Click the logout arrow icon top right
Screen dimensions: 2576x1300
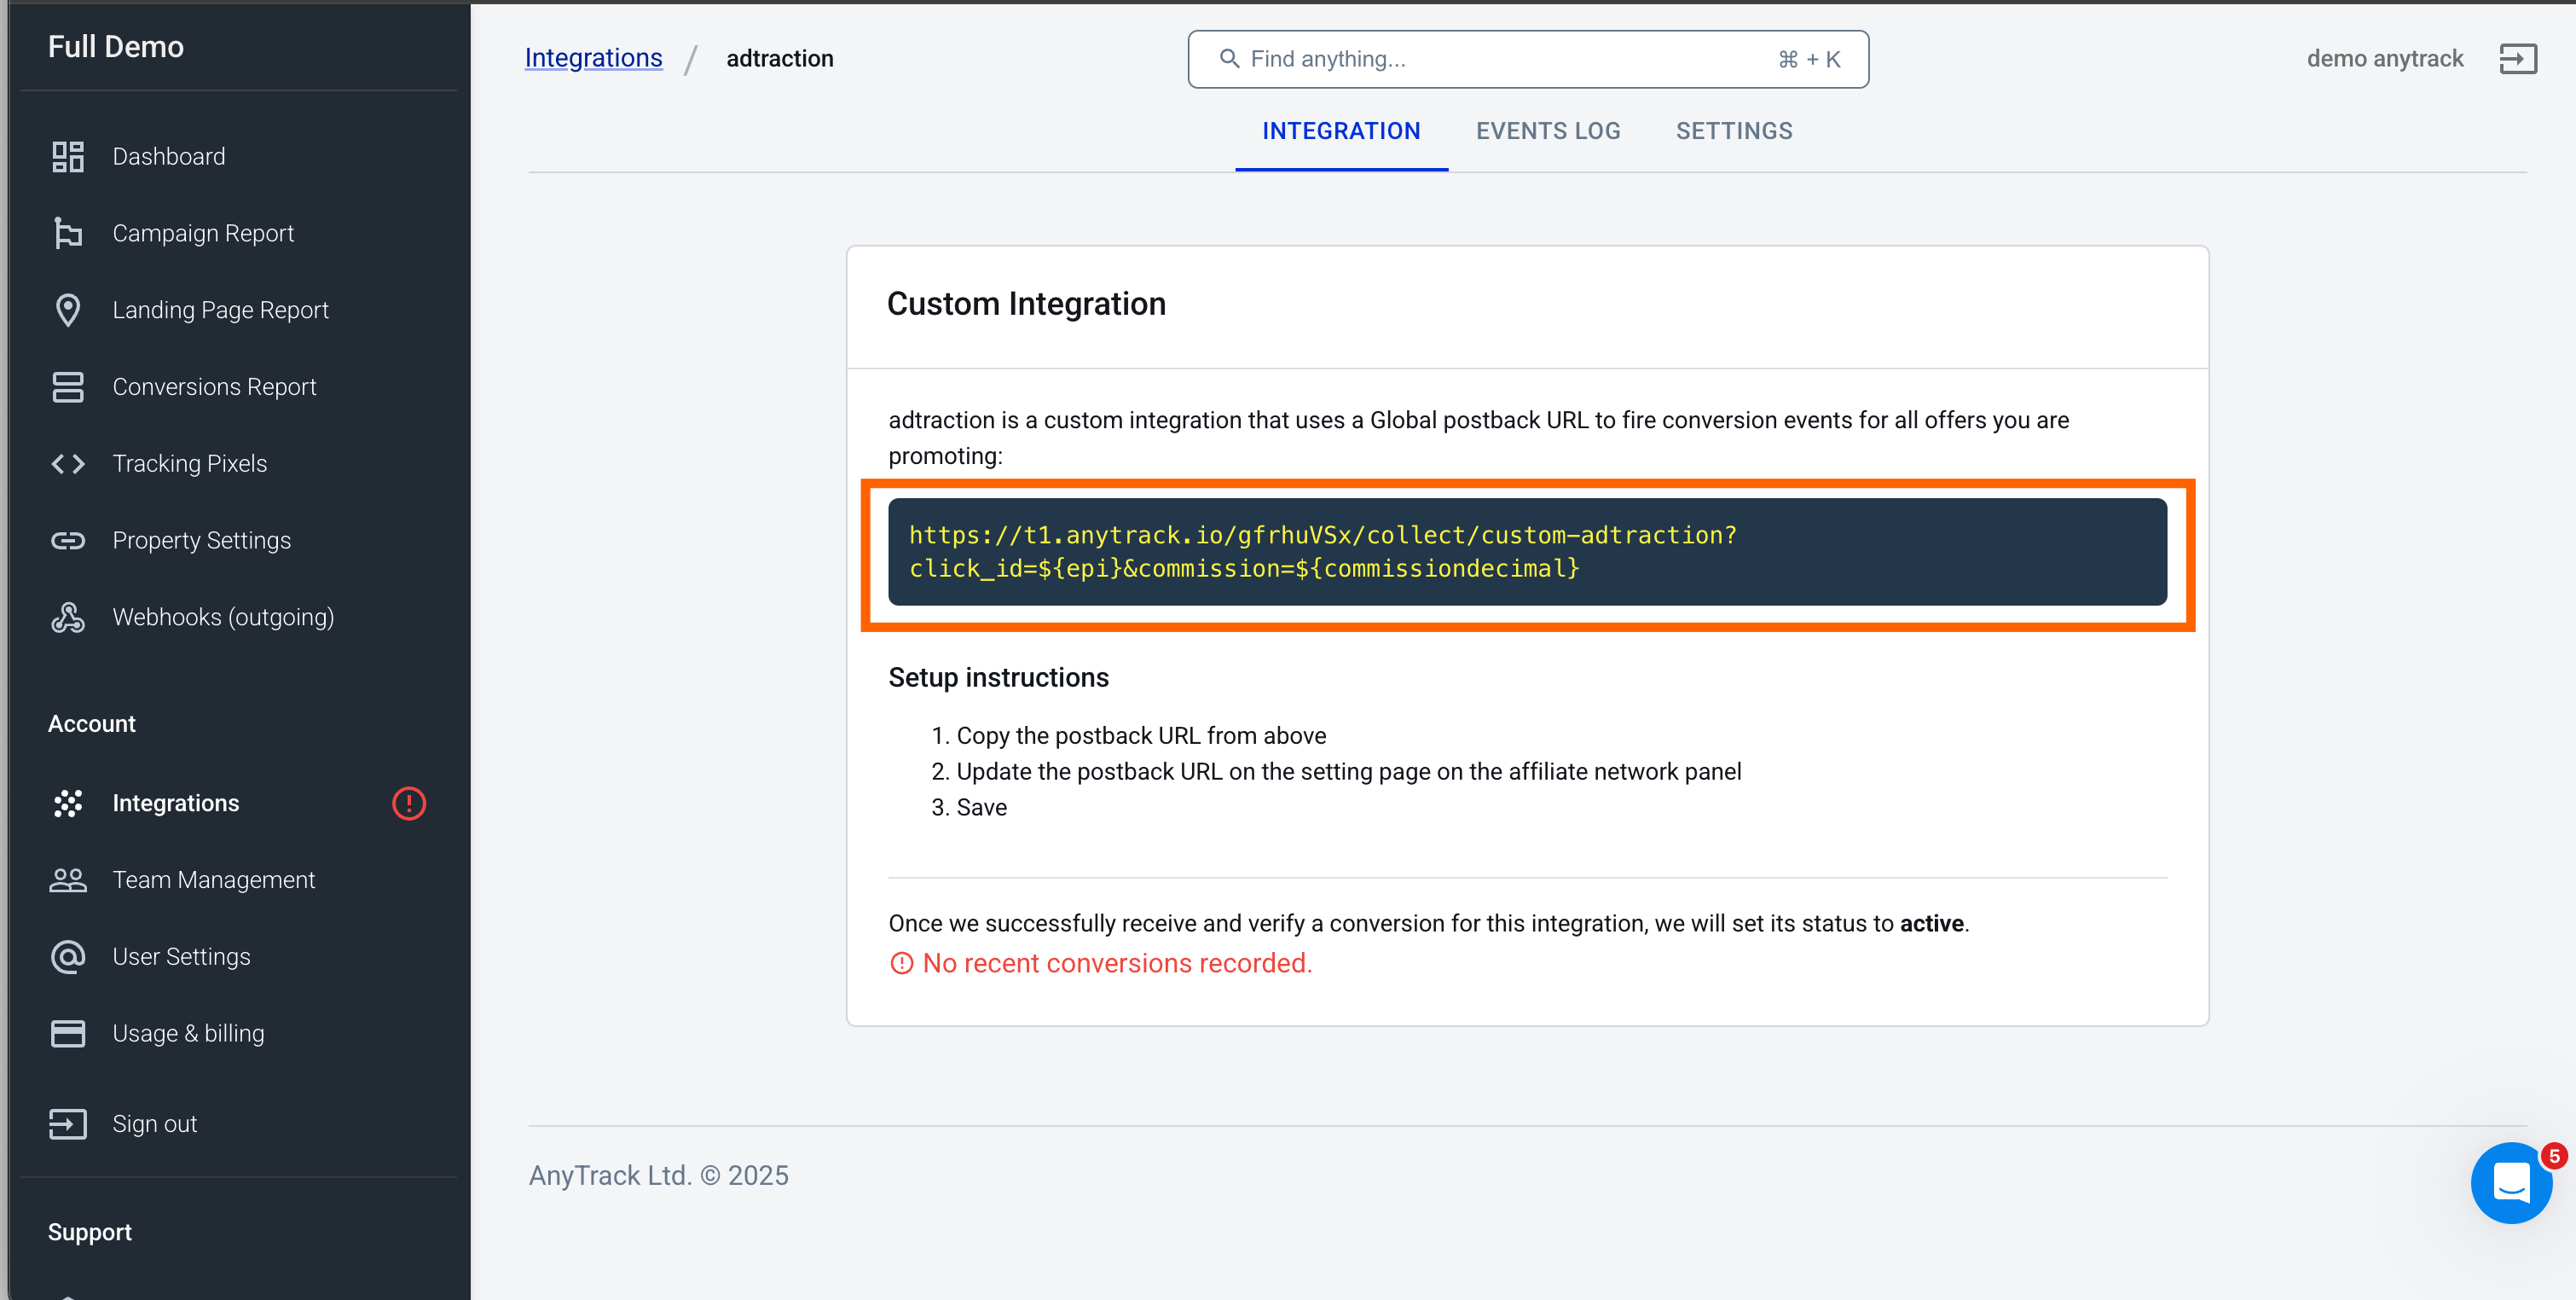[x=2518, y=59]
